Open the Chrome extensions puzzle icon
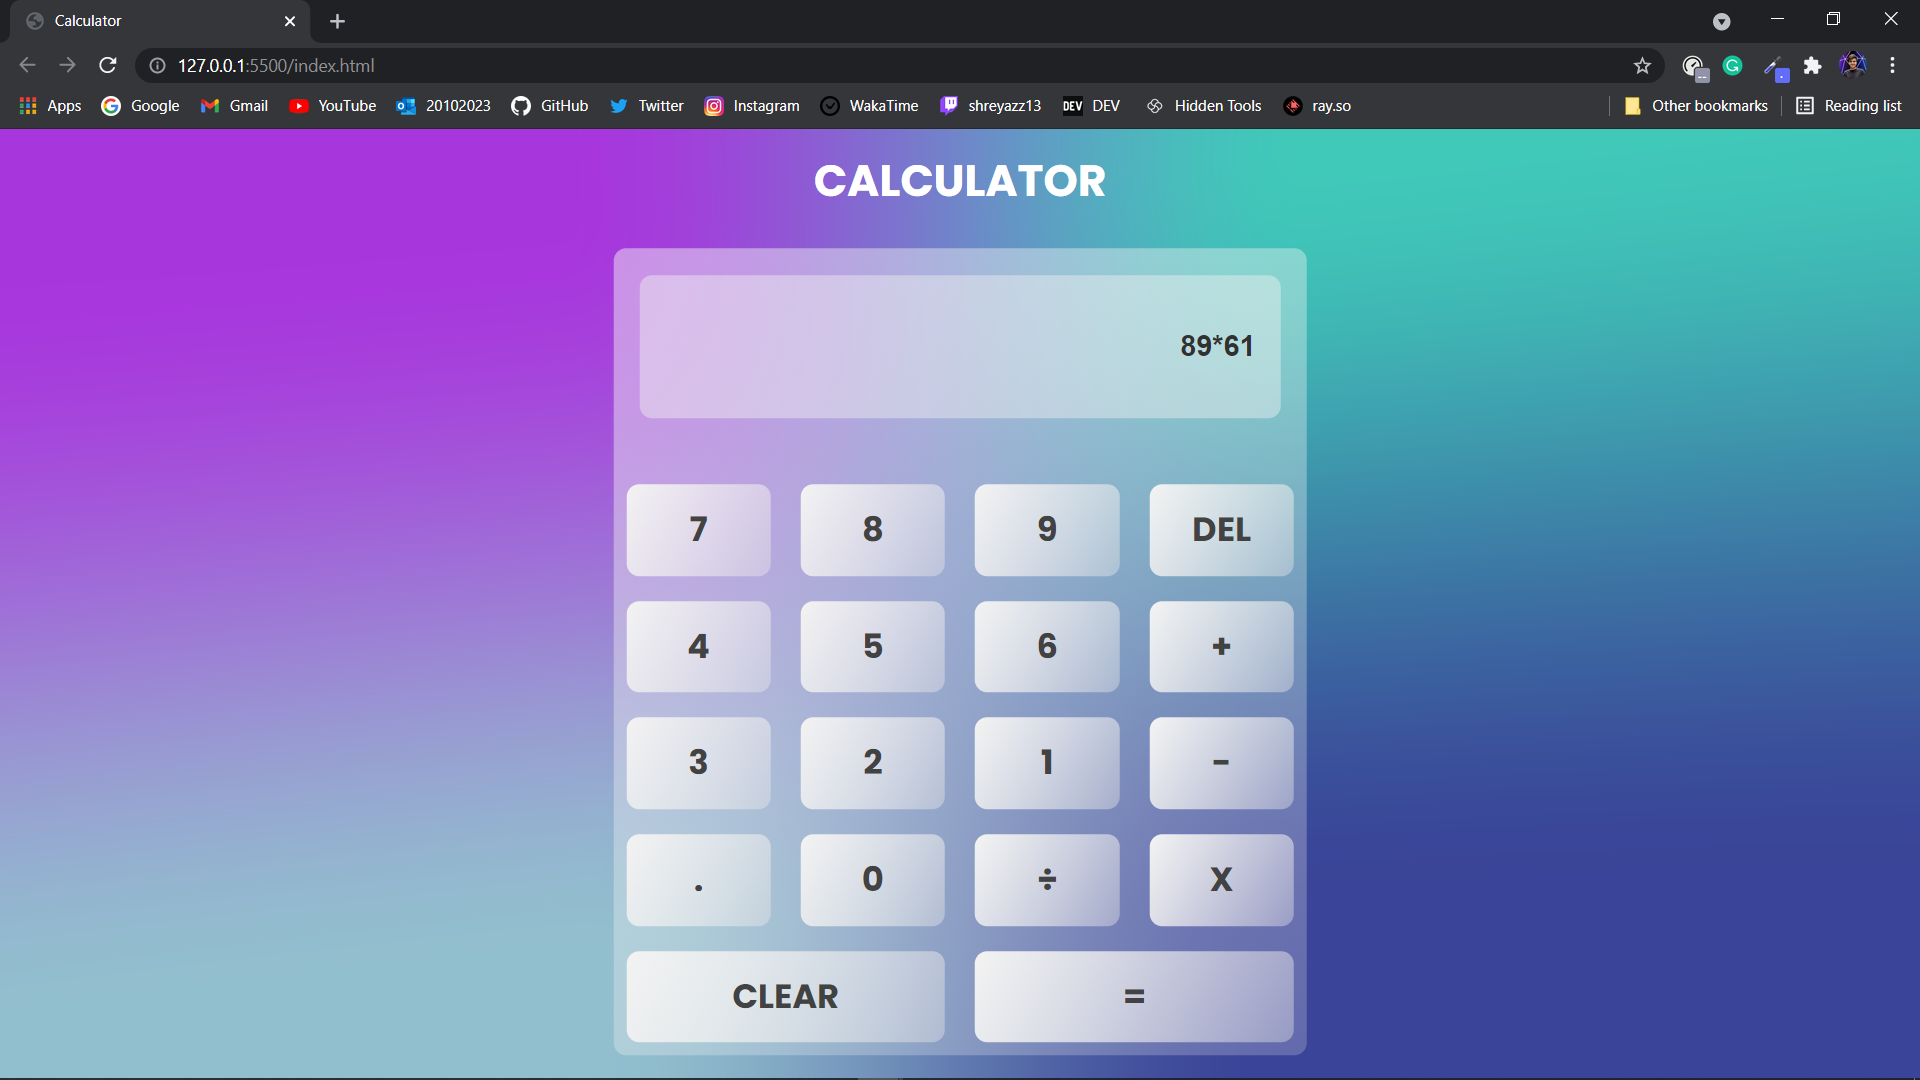This screenshot has height=1080, width=1920. 1813,65
